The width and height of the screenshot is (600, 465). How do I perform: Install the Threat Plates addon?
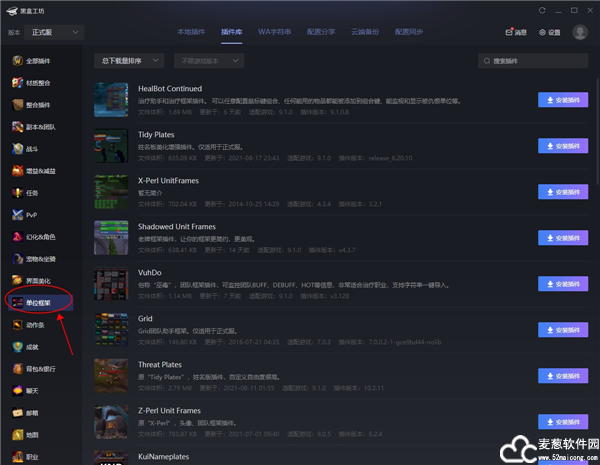pos(563,376)
